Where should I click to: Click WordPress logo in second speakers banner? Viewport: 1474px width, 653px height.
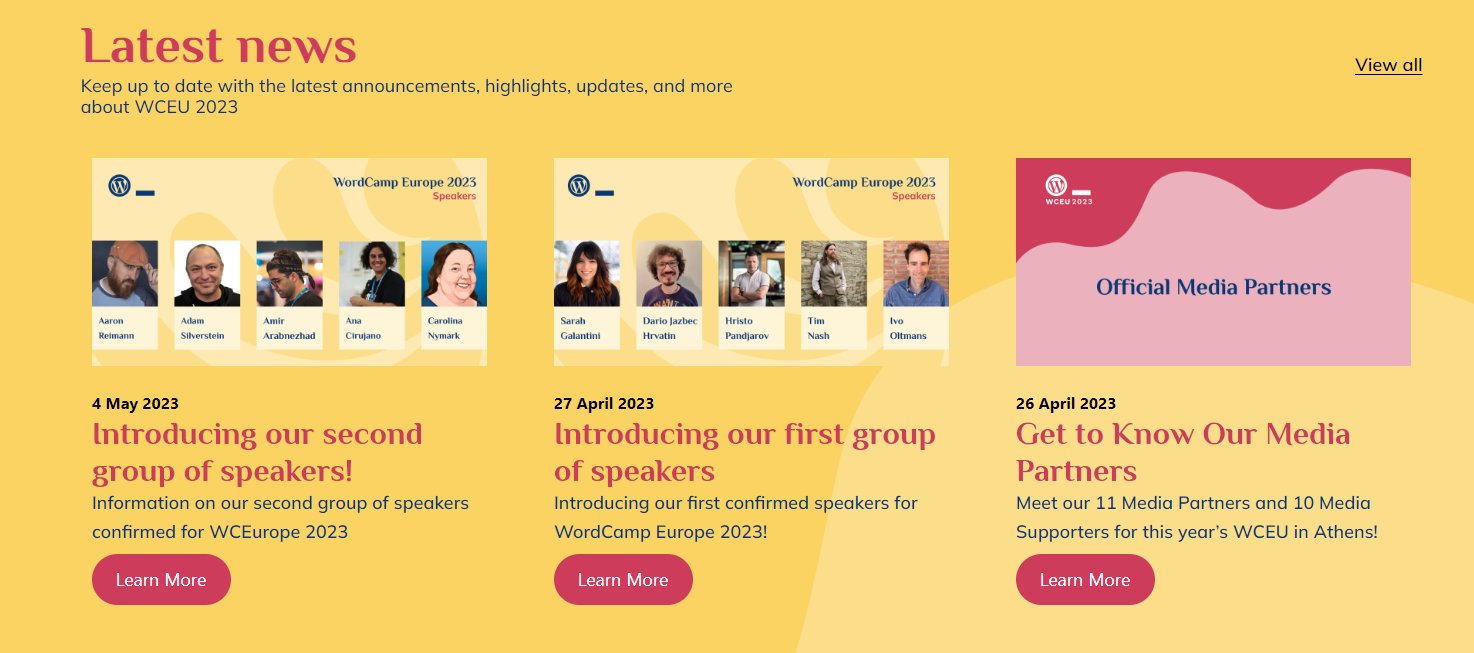579,185
